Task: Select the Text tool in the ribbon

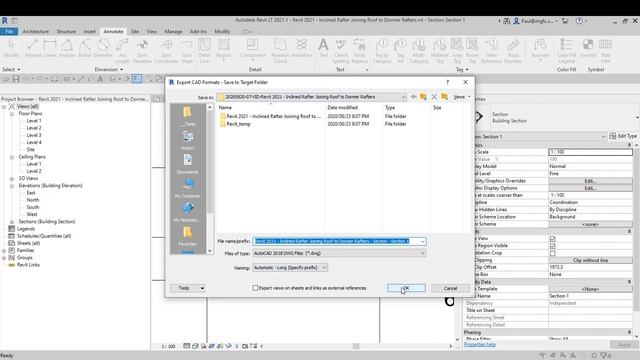Action: pos(323,48)
